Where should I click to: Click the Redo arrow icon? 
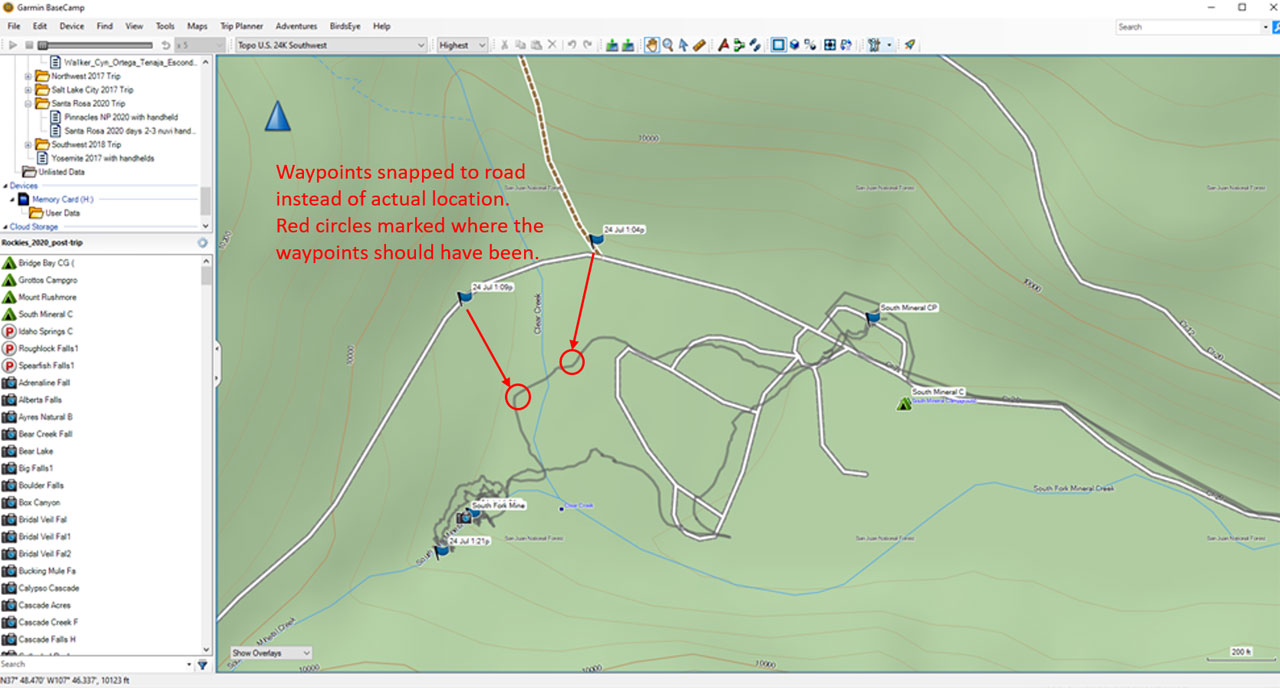(588, 45)
